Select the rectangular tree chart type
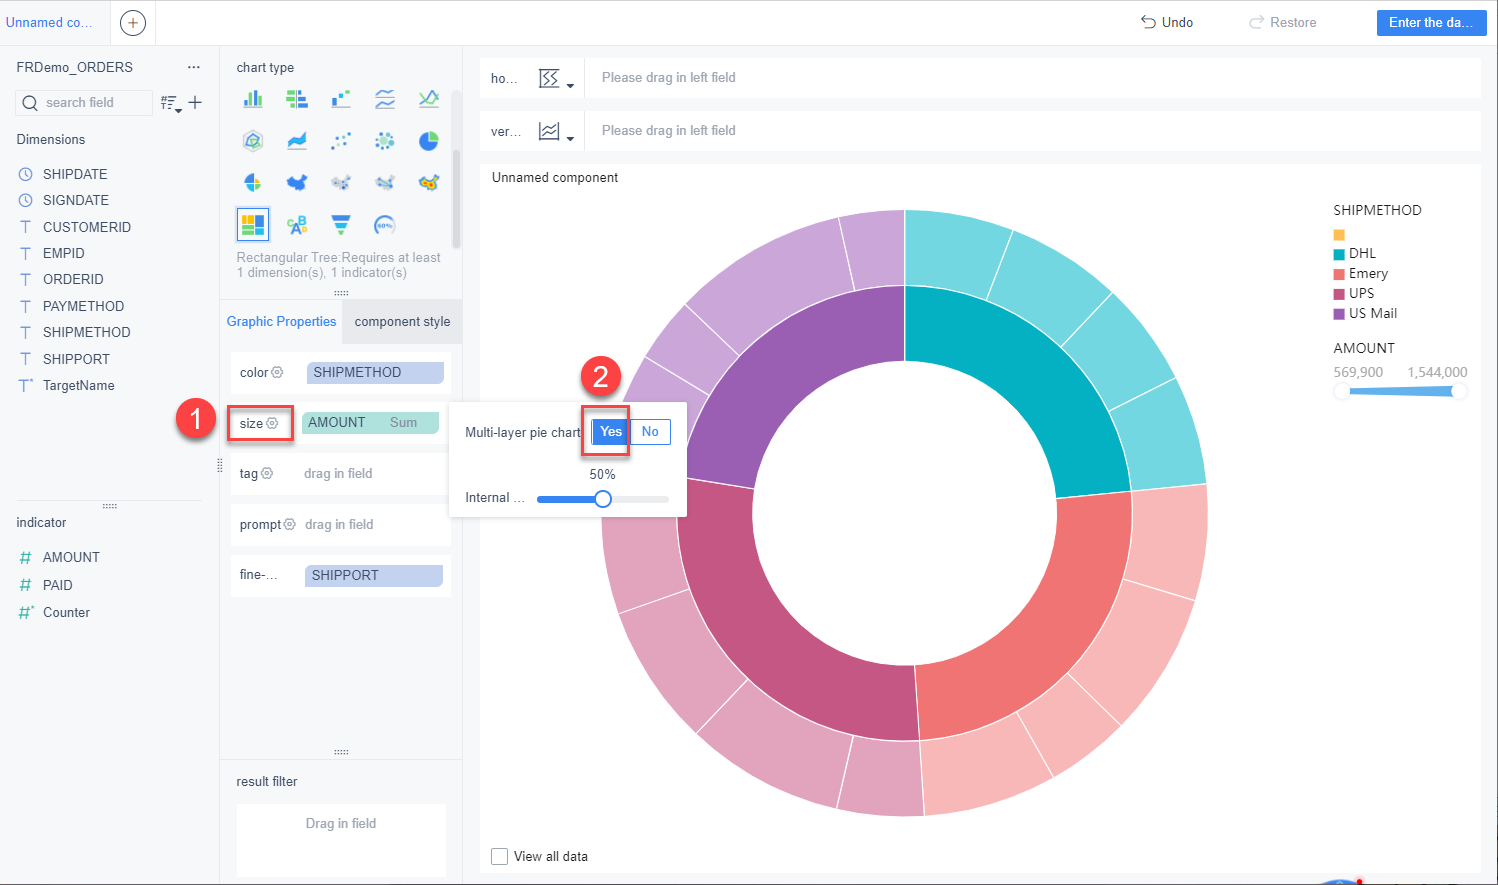This screenshot has height=885, width=1498. [253, 224]
